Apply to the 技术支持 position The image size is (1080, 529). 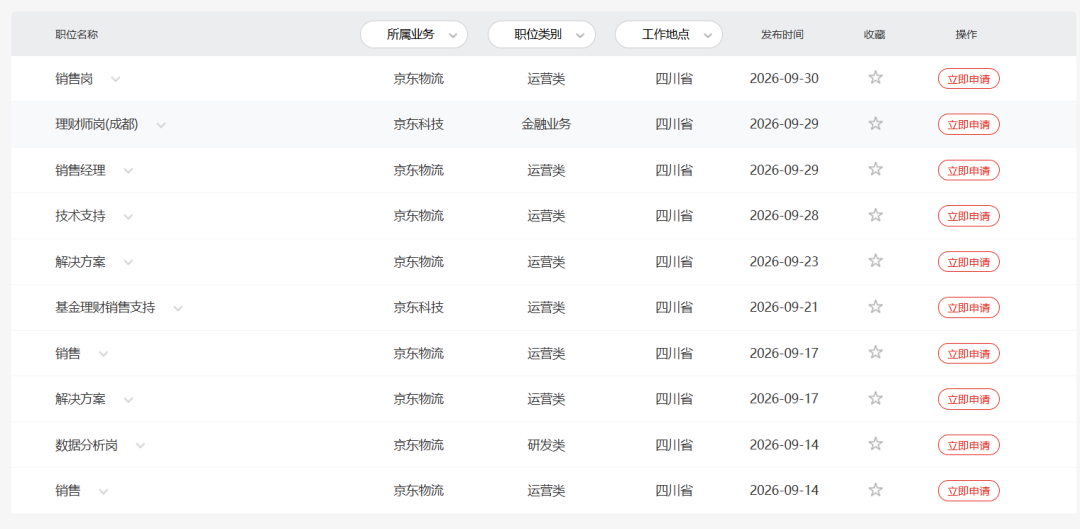pyautogui.click(x=968, y=216)
